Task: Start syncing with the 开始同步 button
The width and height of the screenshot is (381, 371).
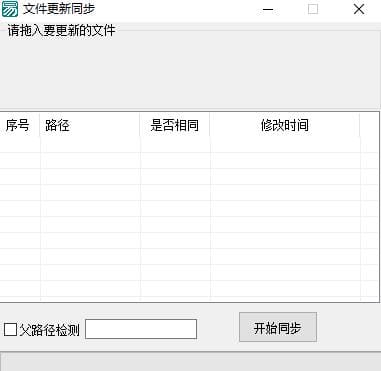Action: (x=278, y=327)
